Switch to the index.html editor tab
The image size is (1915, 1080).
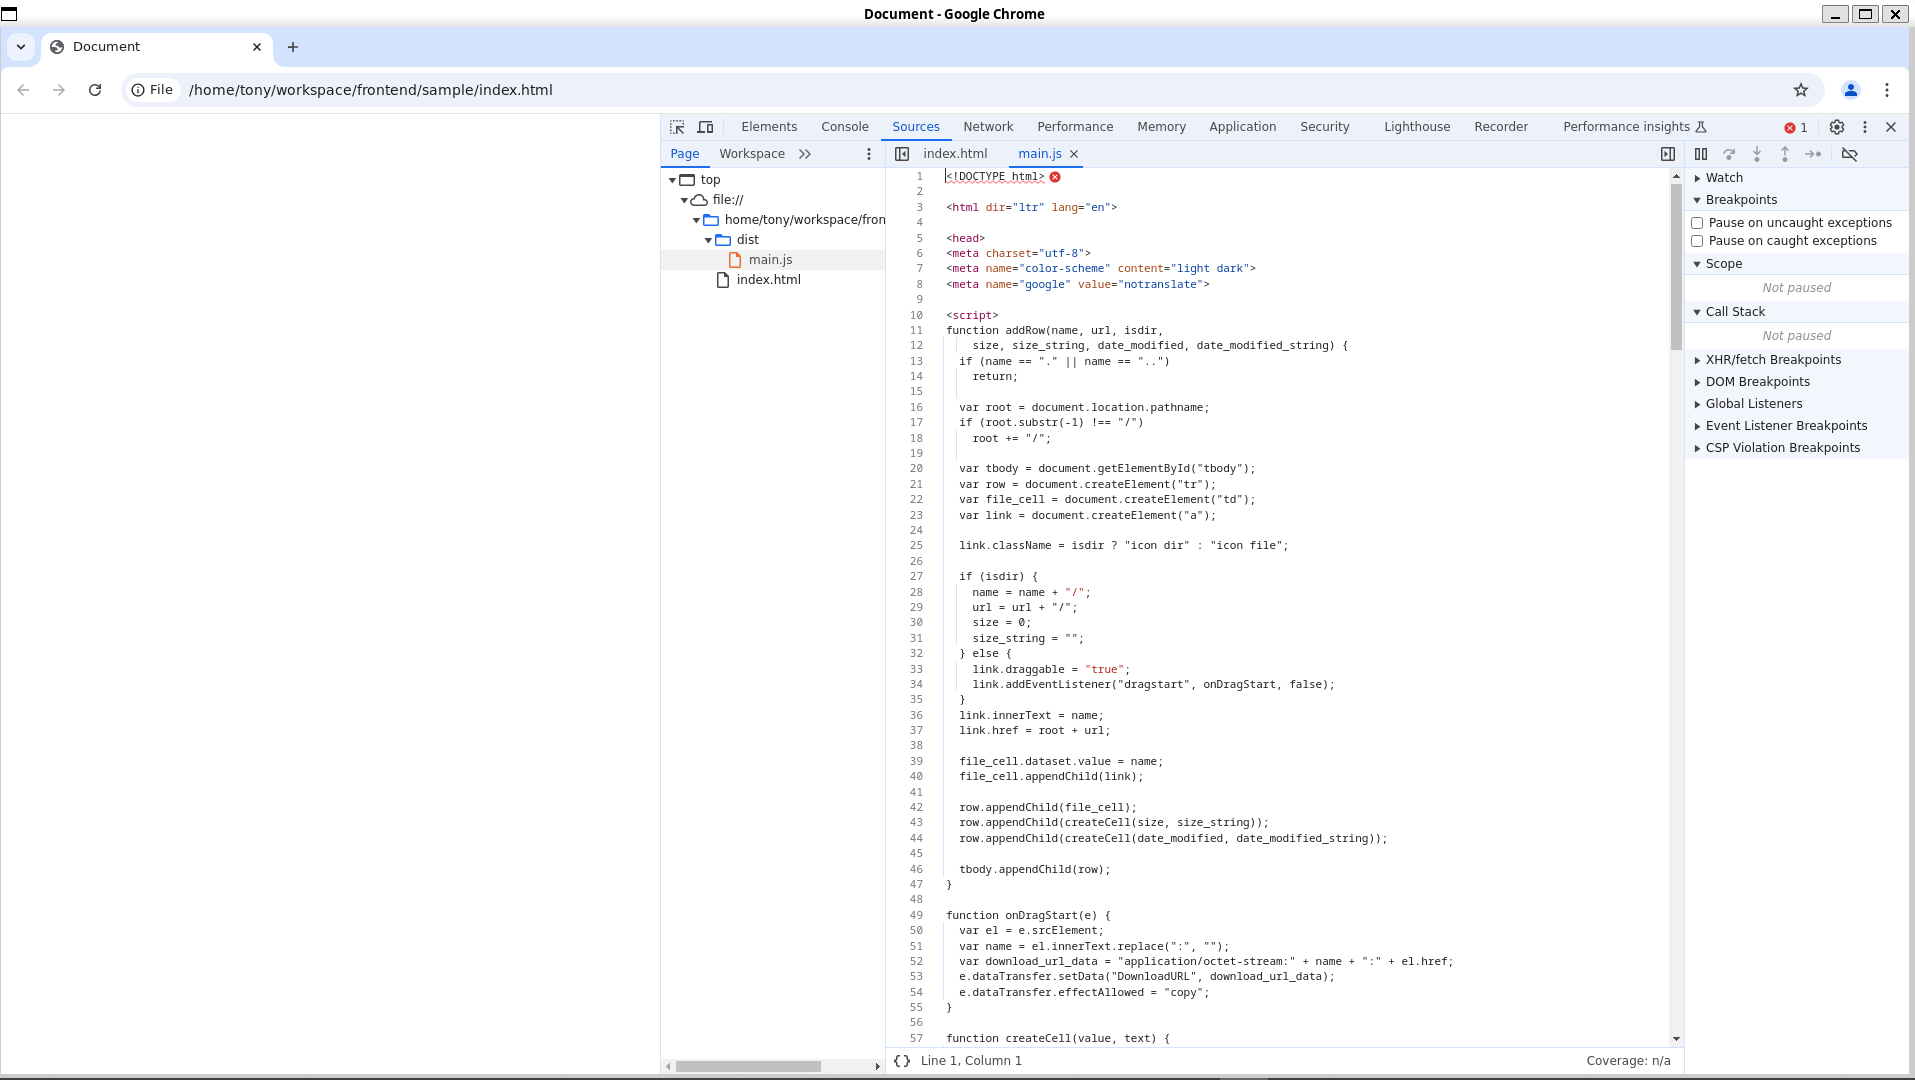point(955,154)
